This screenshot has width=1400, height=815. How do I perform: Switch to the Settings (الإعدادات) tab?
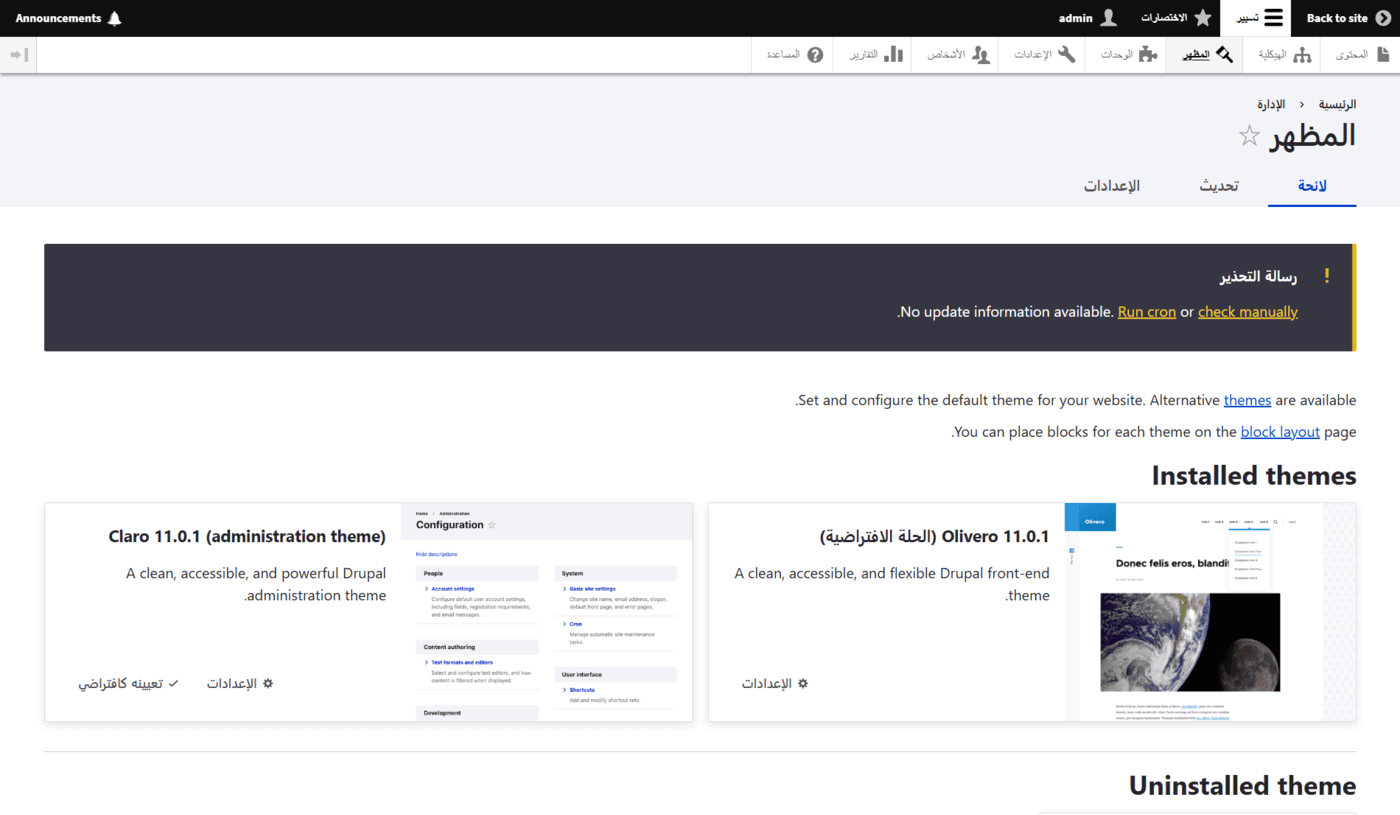[1112, 186]
